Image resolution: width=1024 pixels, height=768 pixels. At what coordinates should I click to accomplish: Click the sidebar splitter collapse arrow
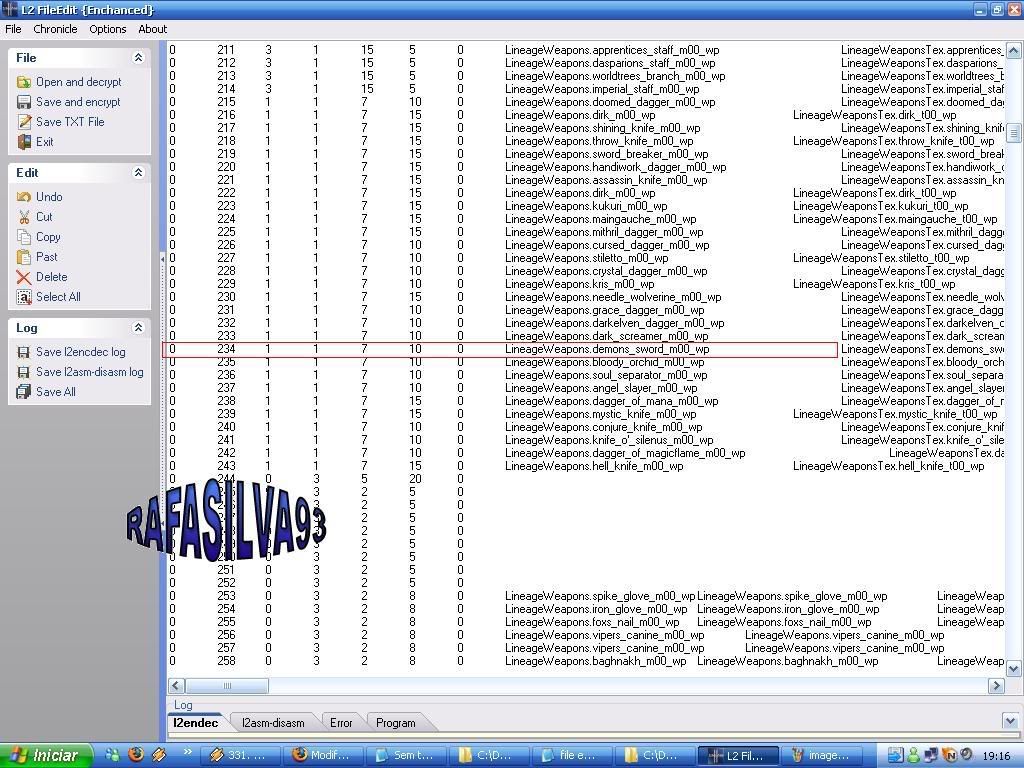pos(162,259)
